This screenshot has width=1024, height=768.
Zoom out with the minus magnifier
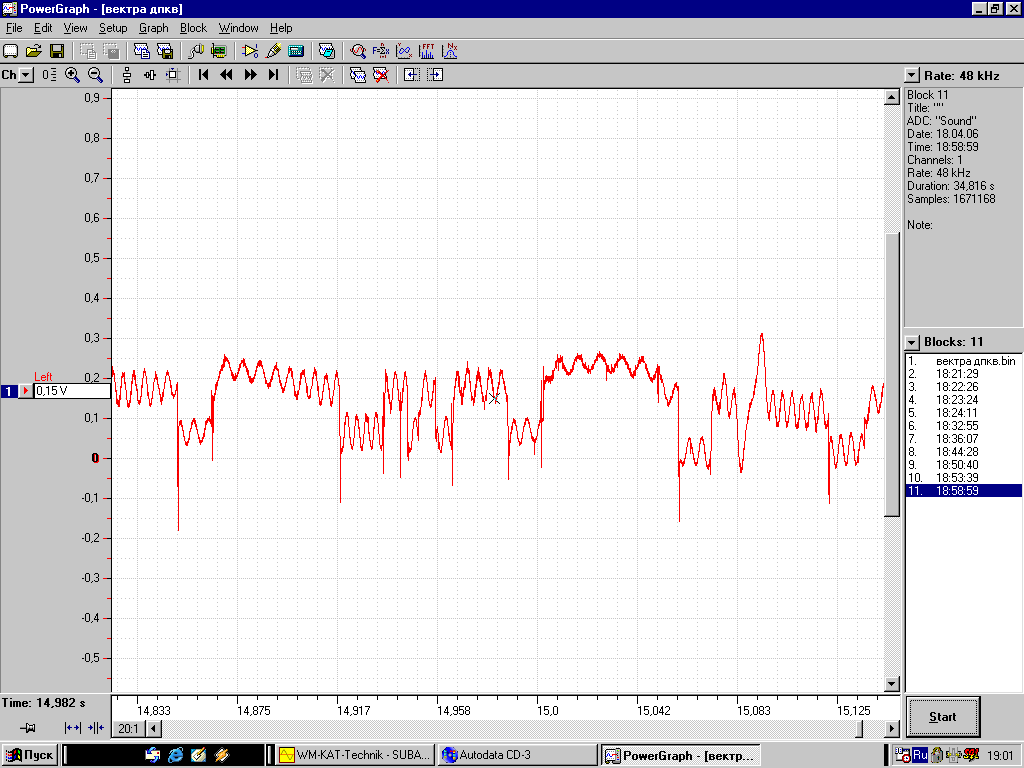(x=95, y=75)
